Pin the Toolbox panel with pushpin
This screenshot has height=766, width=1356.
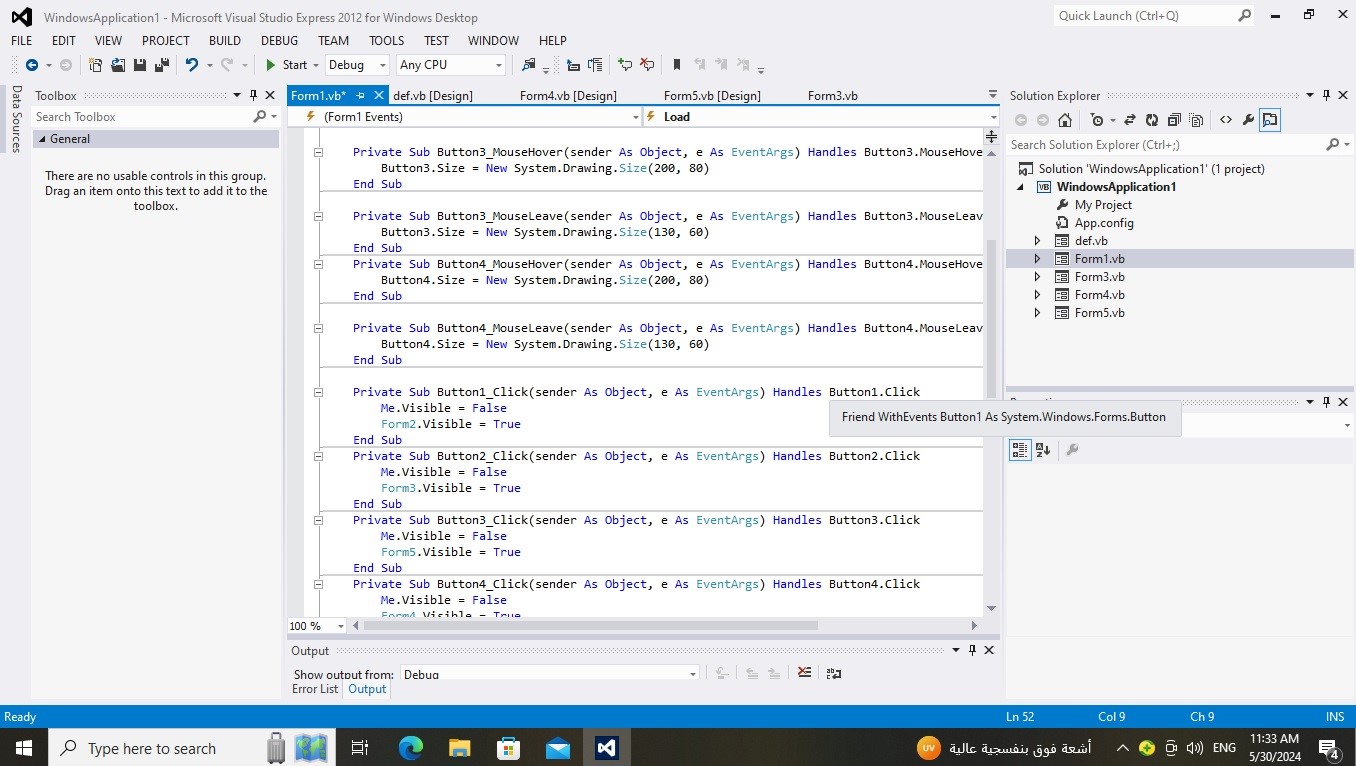[x=253, y=95]
